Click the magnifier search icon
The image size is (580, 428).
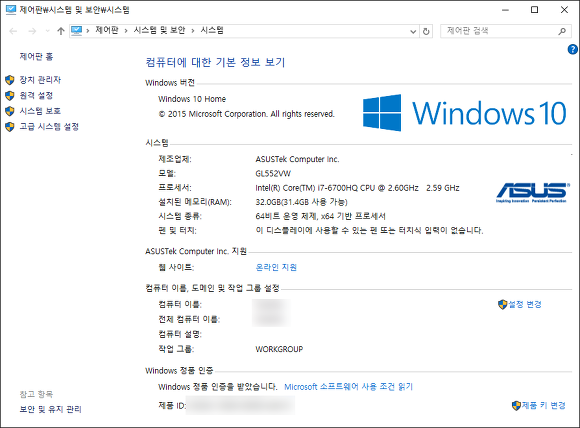click(562, 31)
